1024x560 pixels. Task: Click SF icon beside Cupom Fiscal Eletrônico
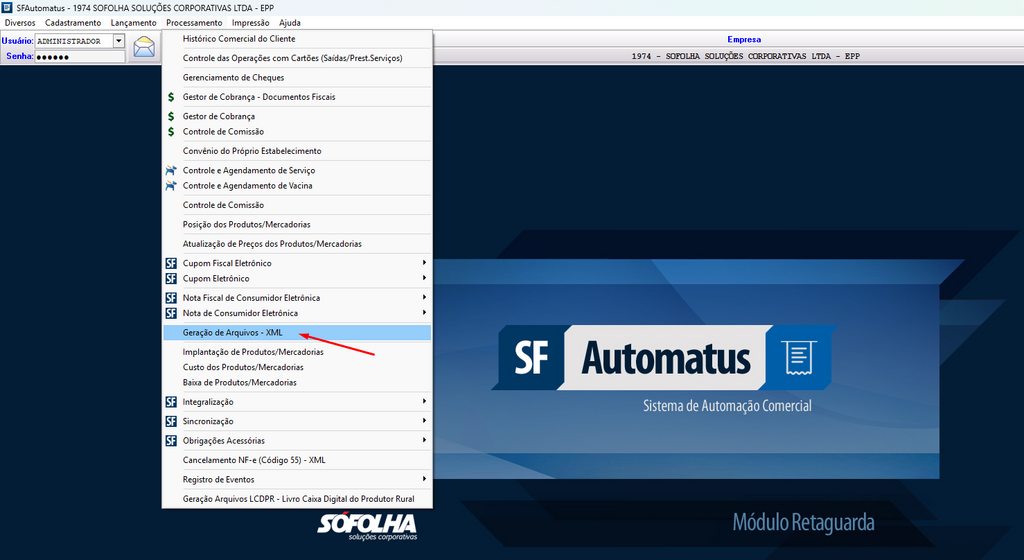tap(171, 264)
